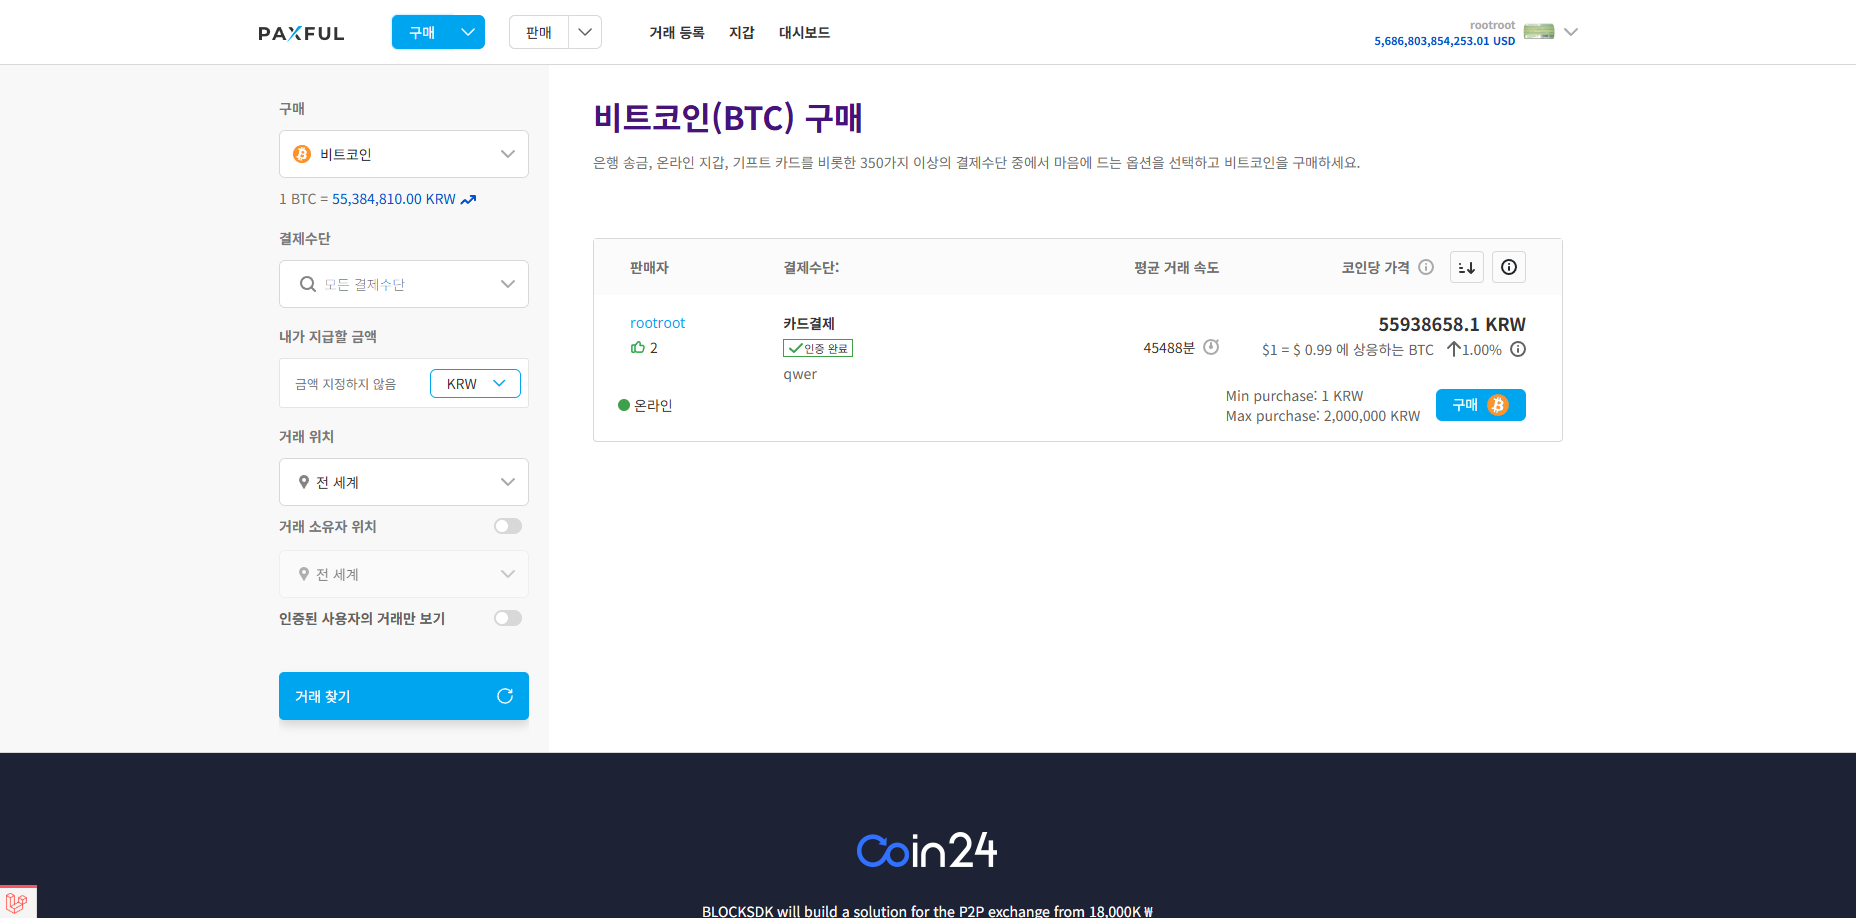Image resolution: width=1856 pixels, height=918 pixels.
Task: Toggle verified users only offers filter
Action: point(507,618)
